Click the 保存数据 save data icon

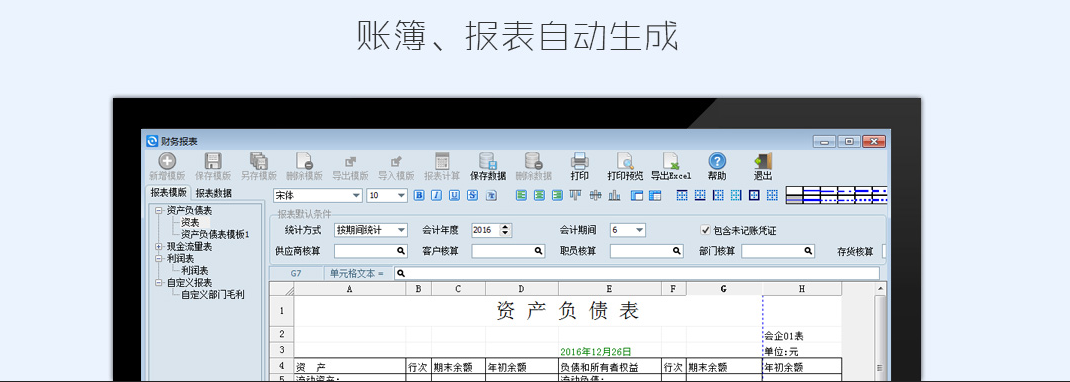[x=488, y=161]
